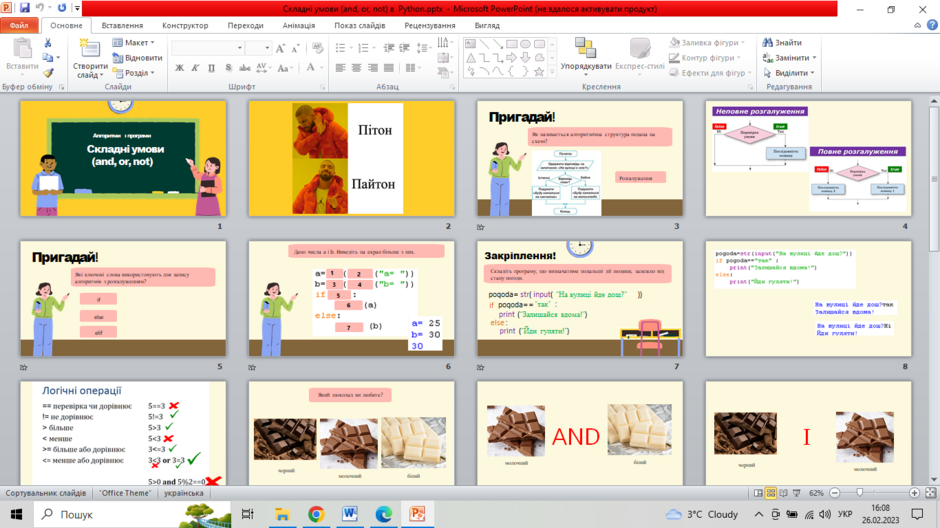The image size is (940, 528).
Task: Click the Word icon in the taskbar
Action: click(350, 514)
